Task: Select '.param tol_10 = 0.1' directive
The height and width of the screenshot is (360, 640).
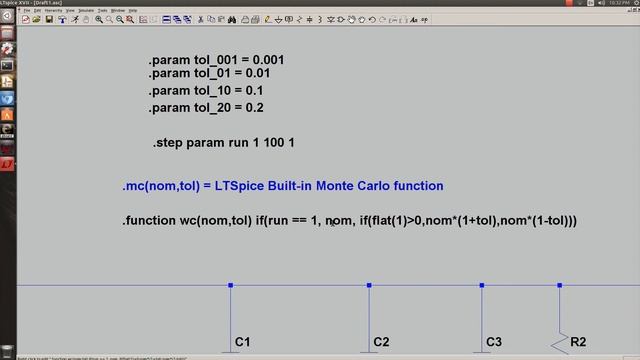Action: coord(206,91)
